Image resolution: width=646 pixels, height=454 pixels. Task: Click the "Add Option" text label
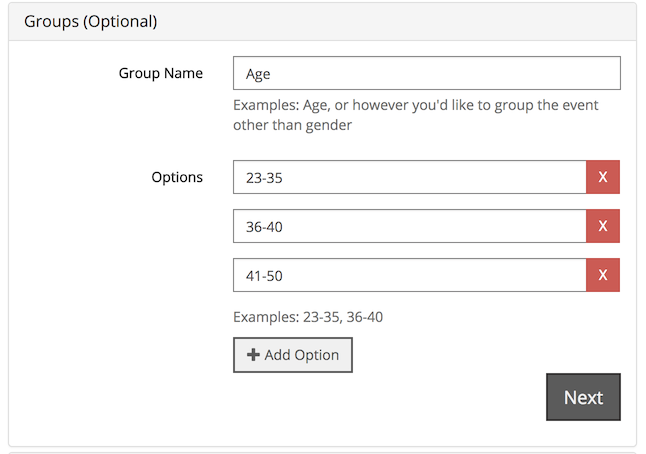(x=302, y=355)
